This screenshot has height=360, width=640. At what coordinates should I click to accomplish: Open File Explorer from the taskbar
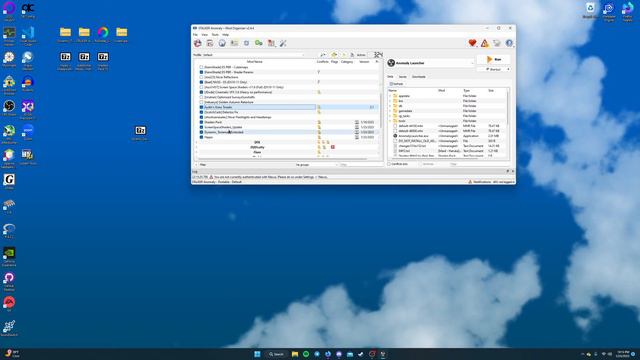(295, 354)
